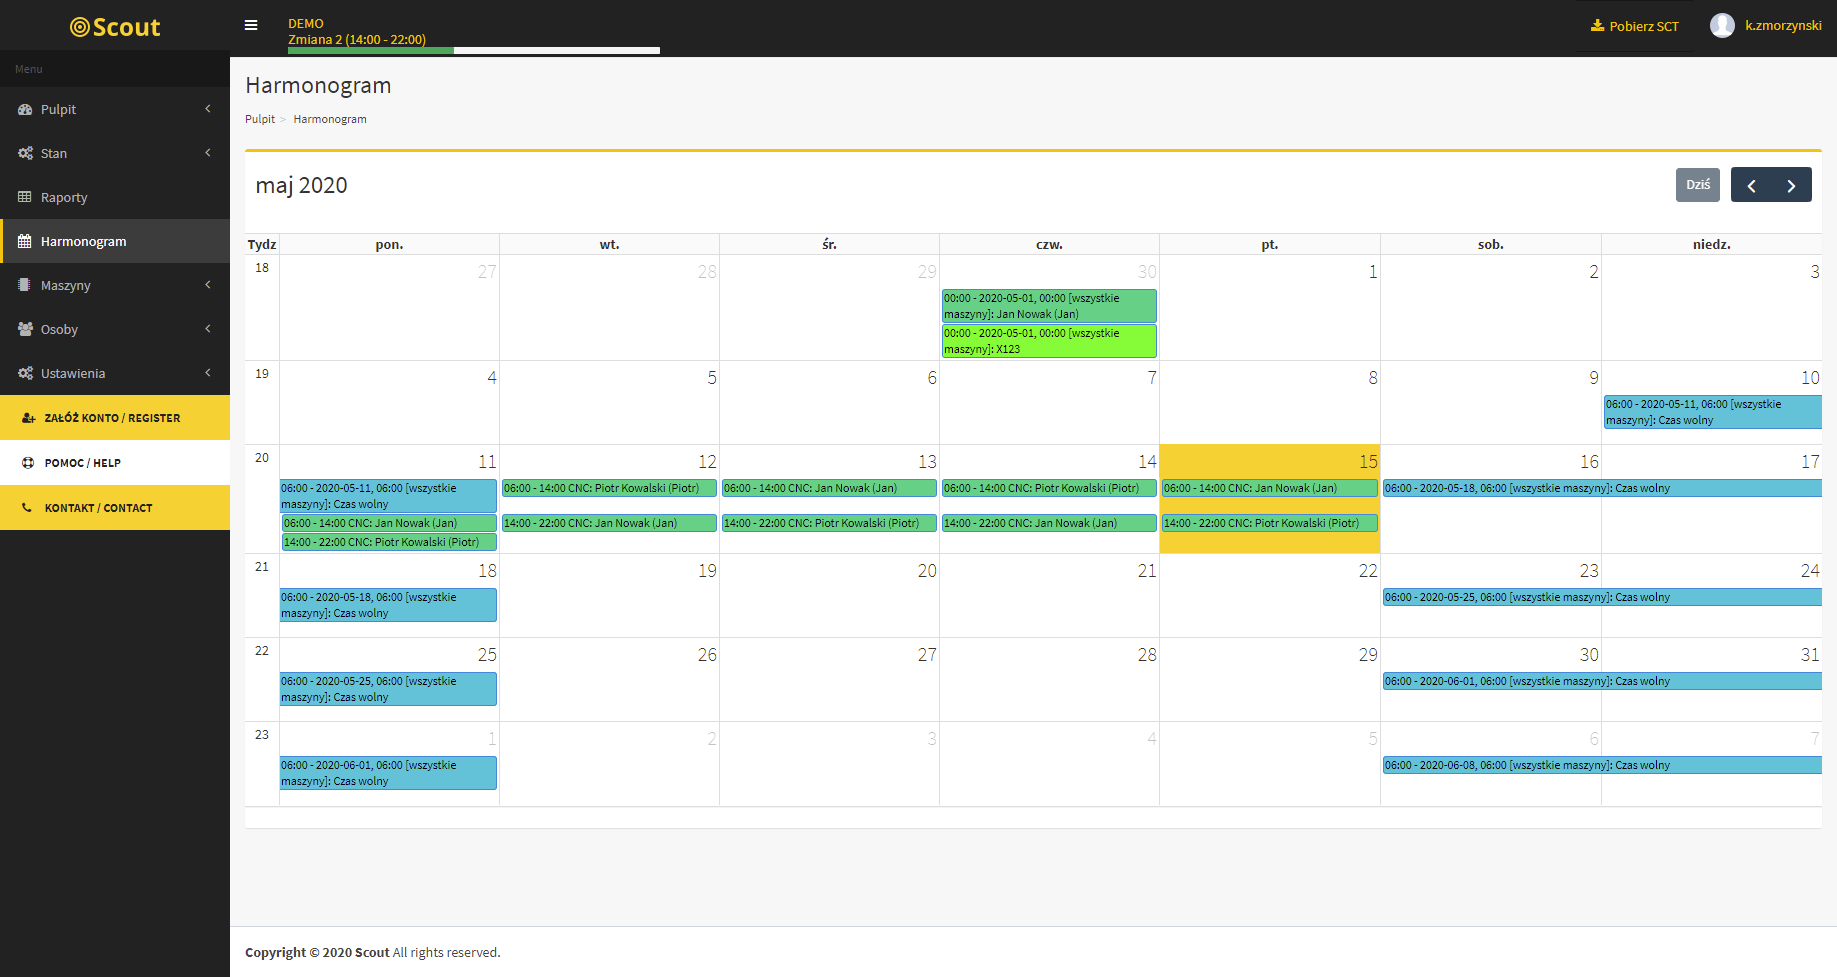1837x977 pixels.
Task: Click the Harmonogram calendar icon
Action: pyautogui.click(x=25, y=242)
